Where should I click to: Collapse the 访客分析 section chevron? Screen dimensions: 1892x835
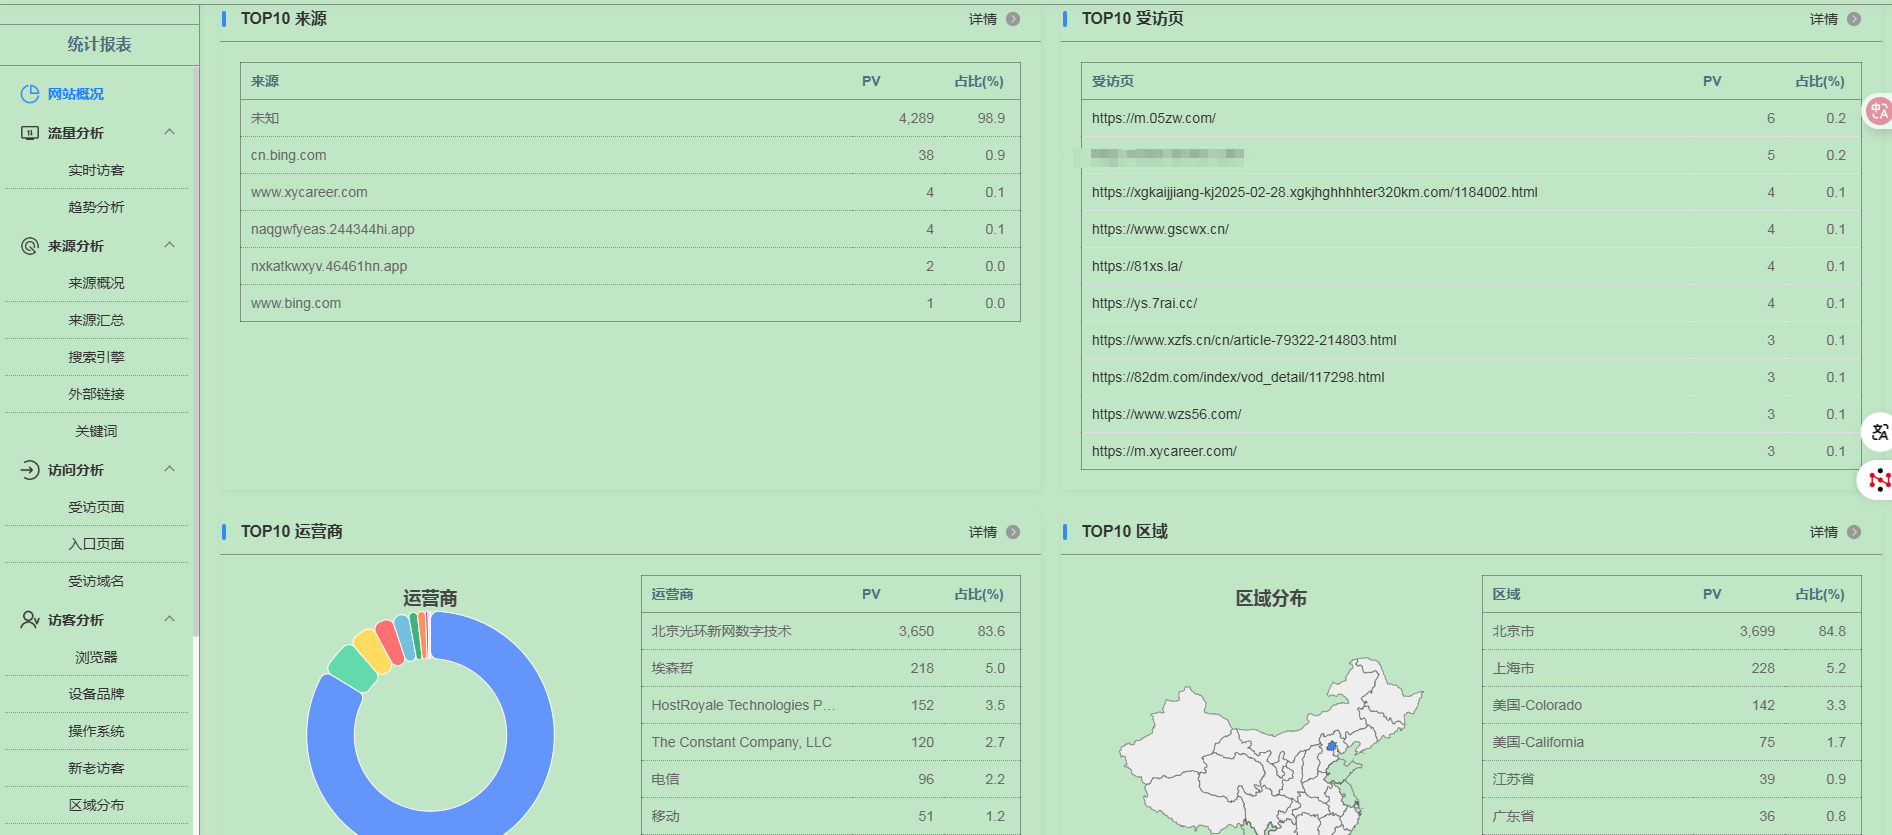[x=169, y=619]
